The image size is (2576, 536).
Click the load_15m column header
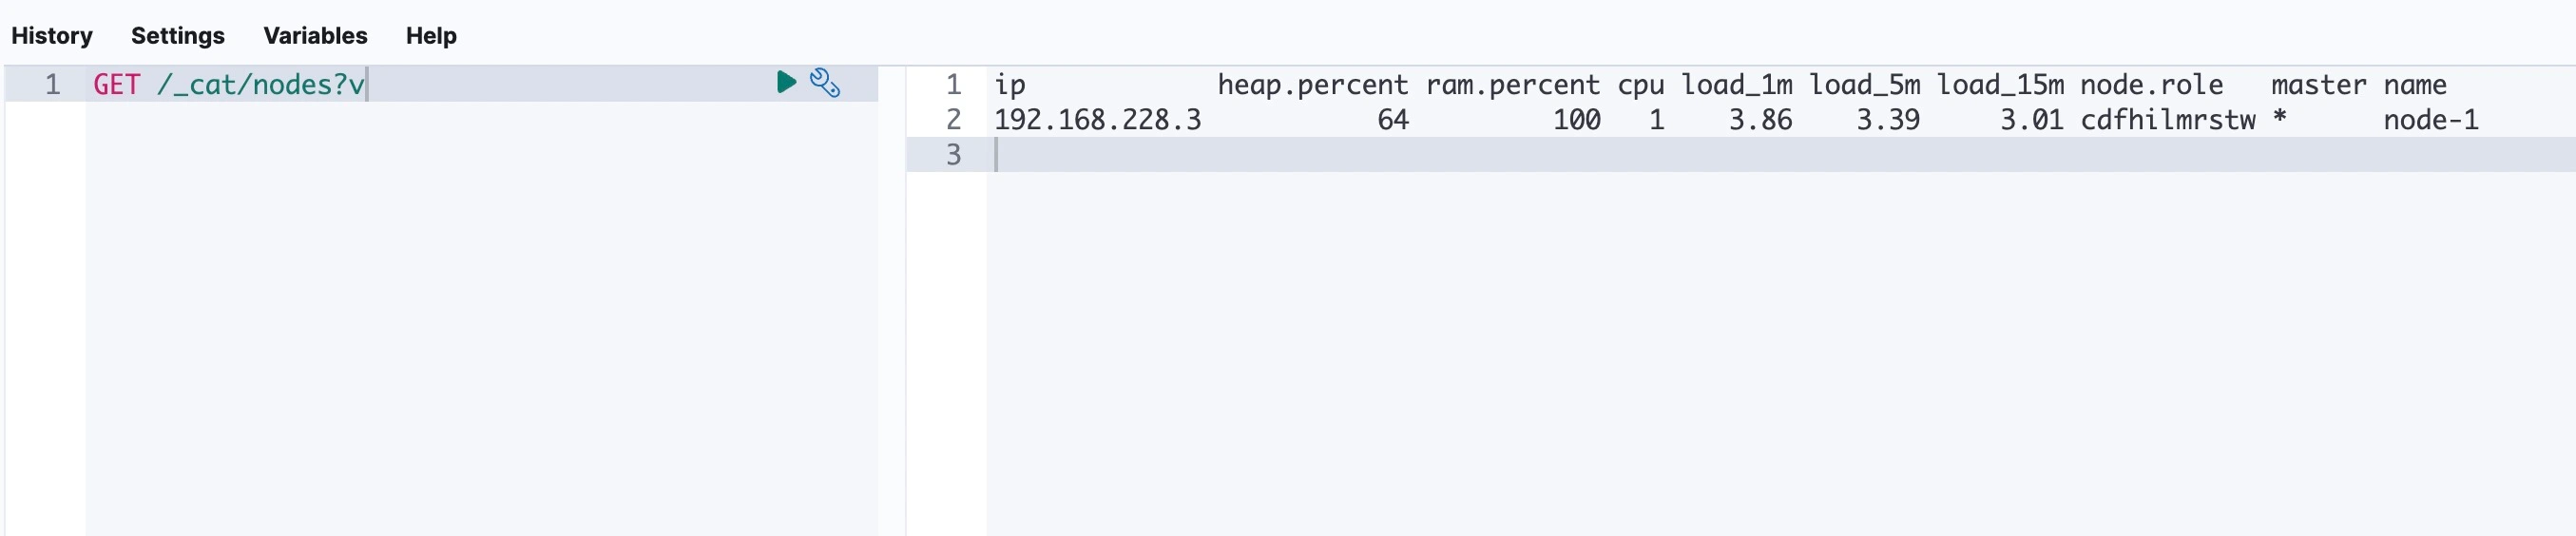2000,85
